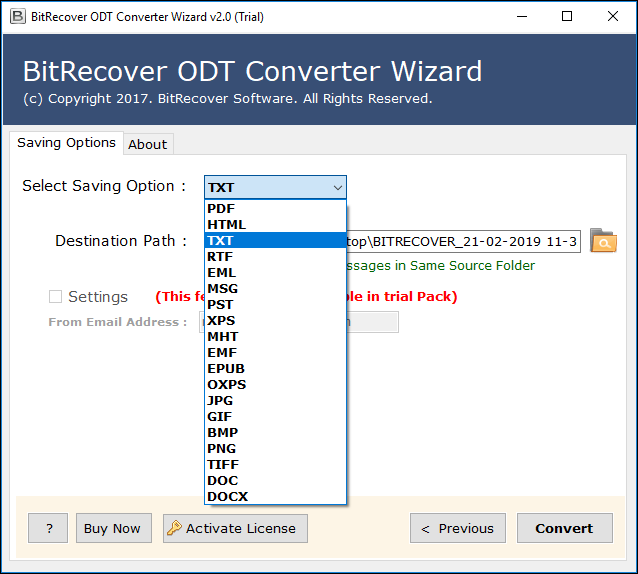This screenshot has width=638, height=574.
Task: Choose PDF from the saving options list
Action: (x=275, y=208)
